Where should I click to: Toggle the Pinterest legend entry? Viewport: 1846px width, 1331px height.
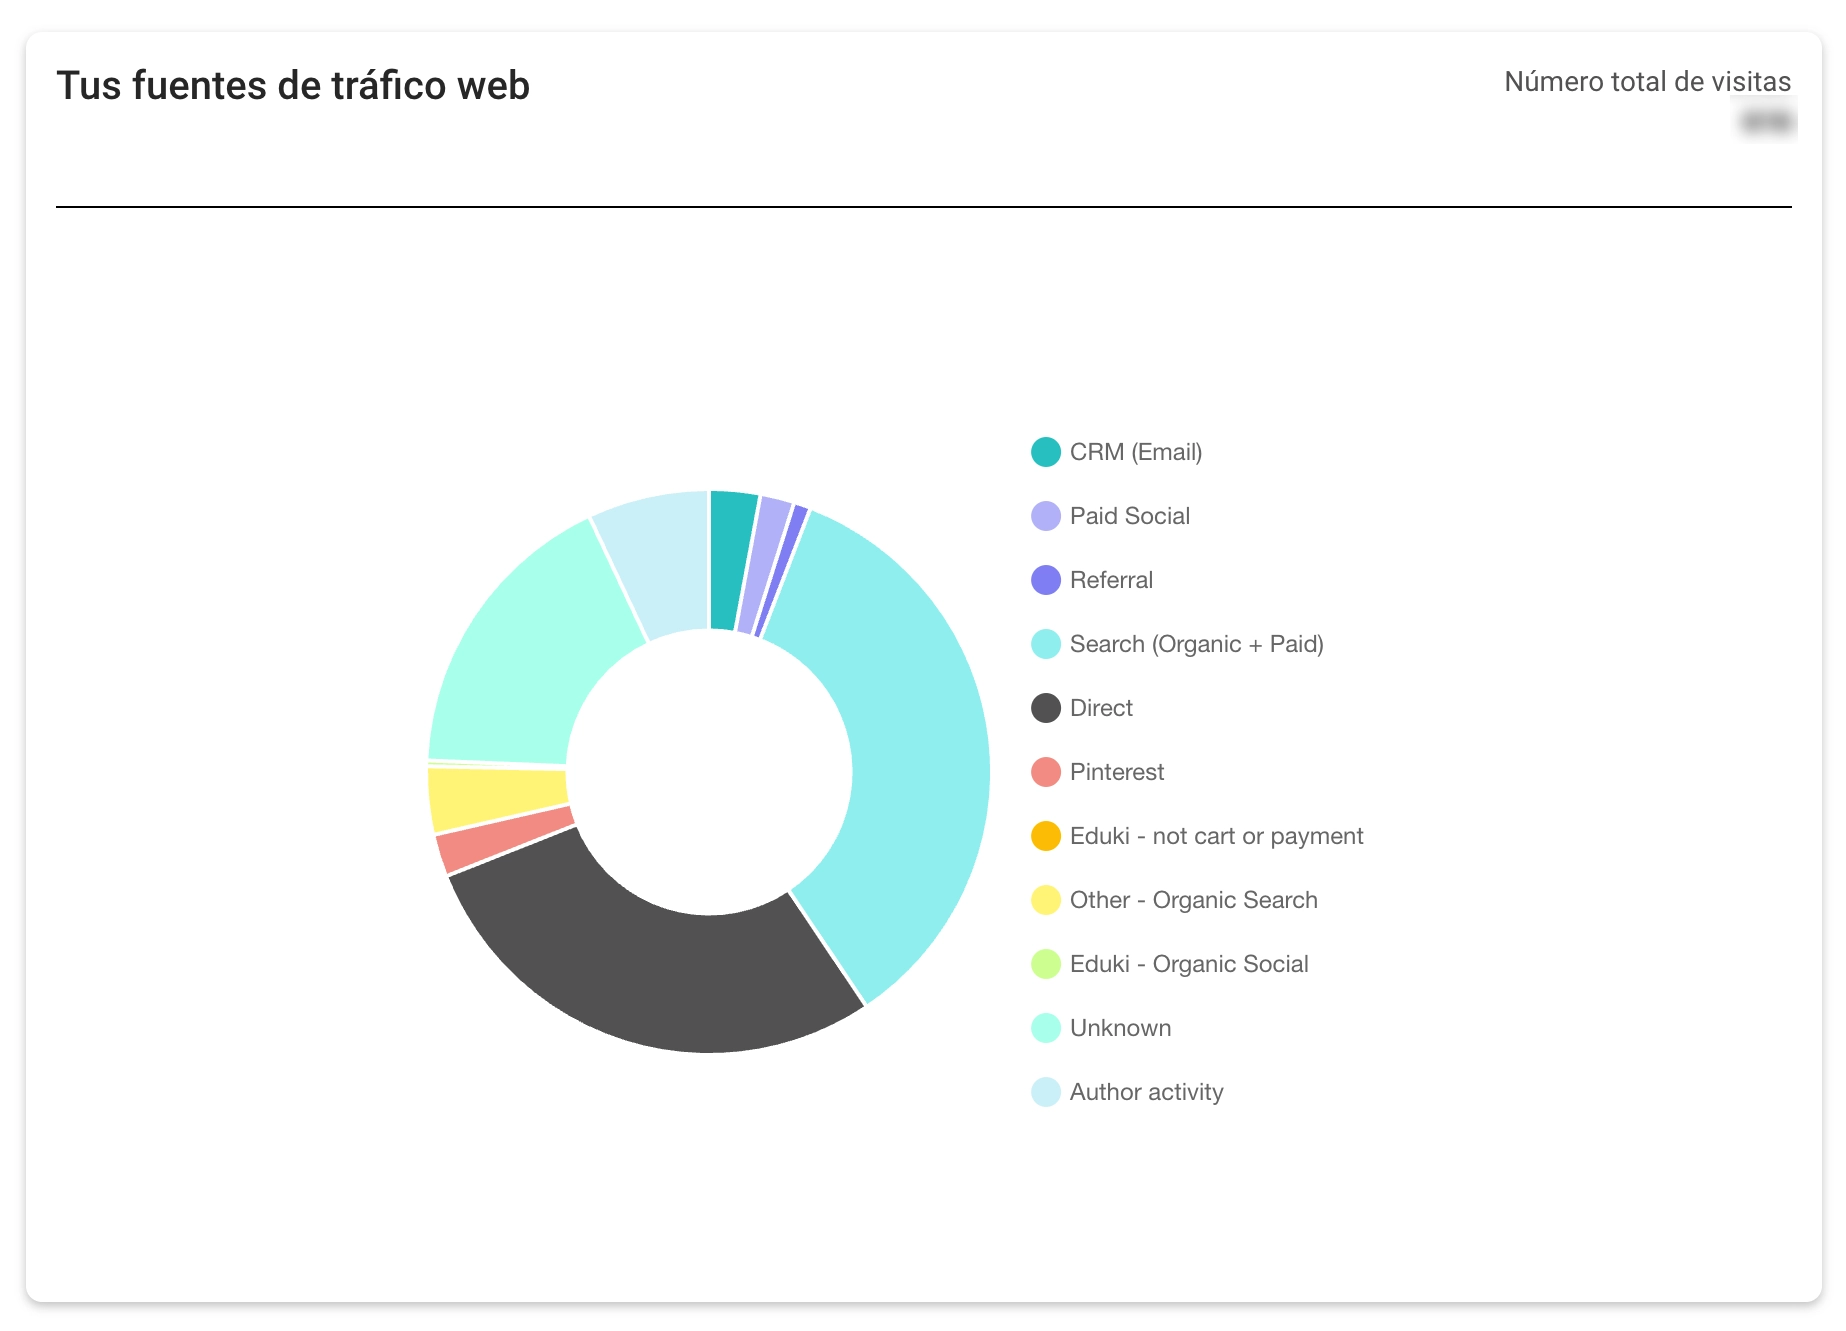coord(1116,772)
